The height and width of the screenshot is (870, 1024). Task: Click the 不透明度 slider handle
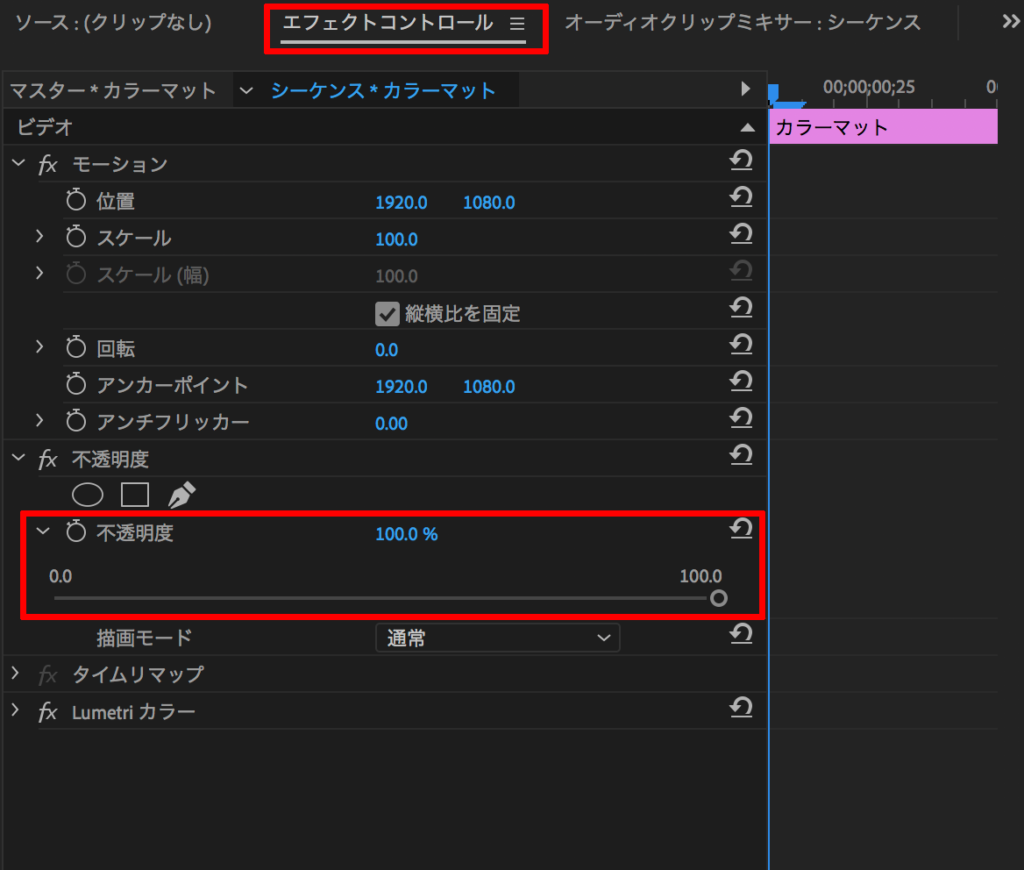(x=718, y=598)
